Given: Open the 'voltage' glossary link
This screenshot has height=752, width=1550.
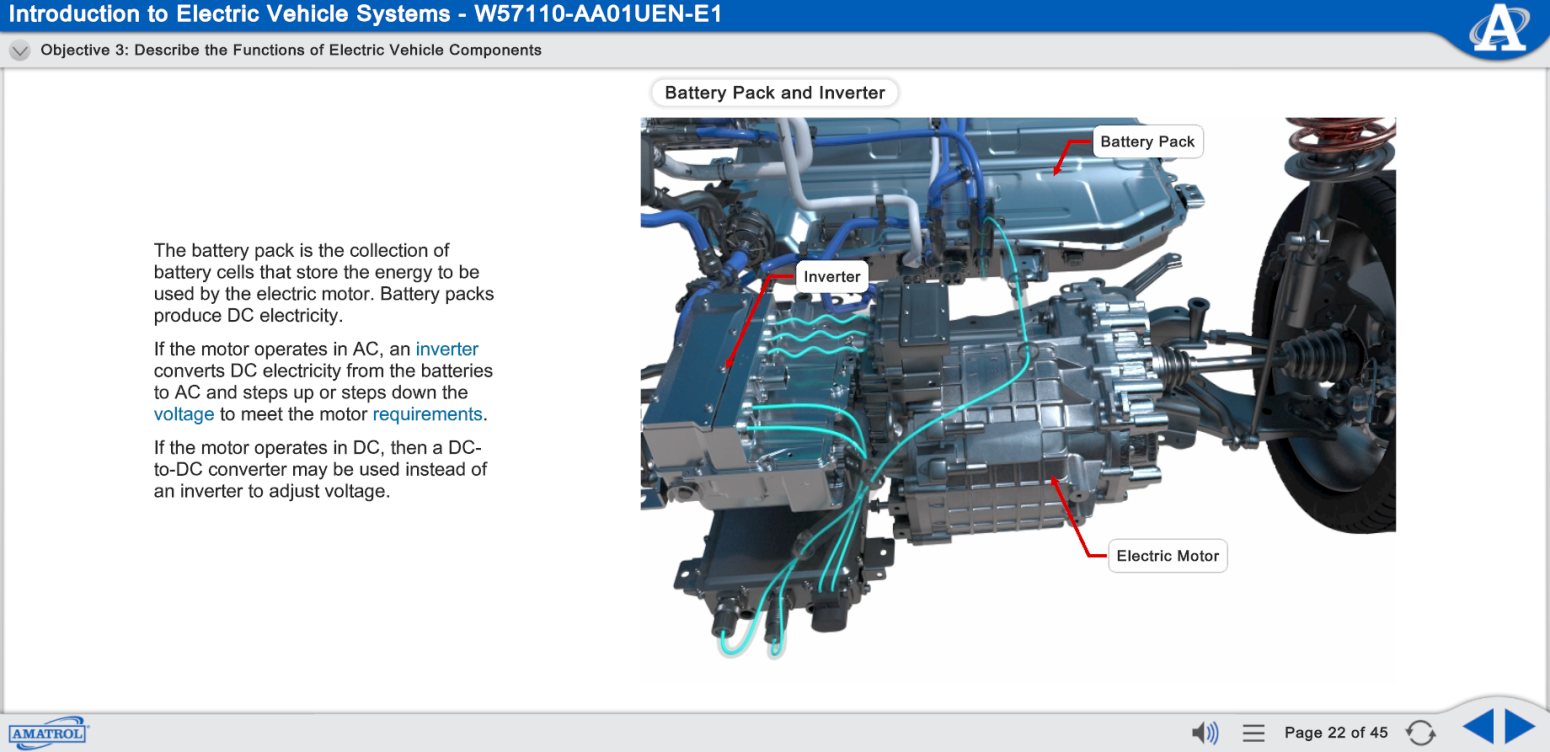Looking at the screenshot, I should (x=184, y=414).
